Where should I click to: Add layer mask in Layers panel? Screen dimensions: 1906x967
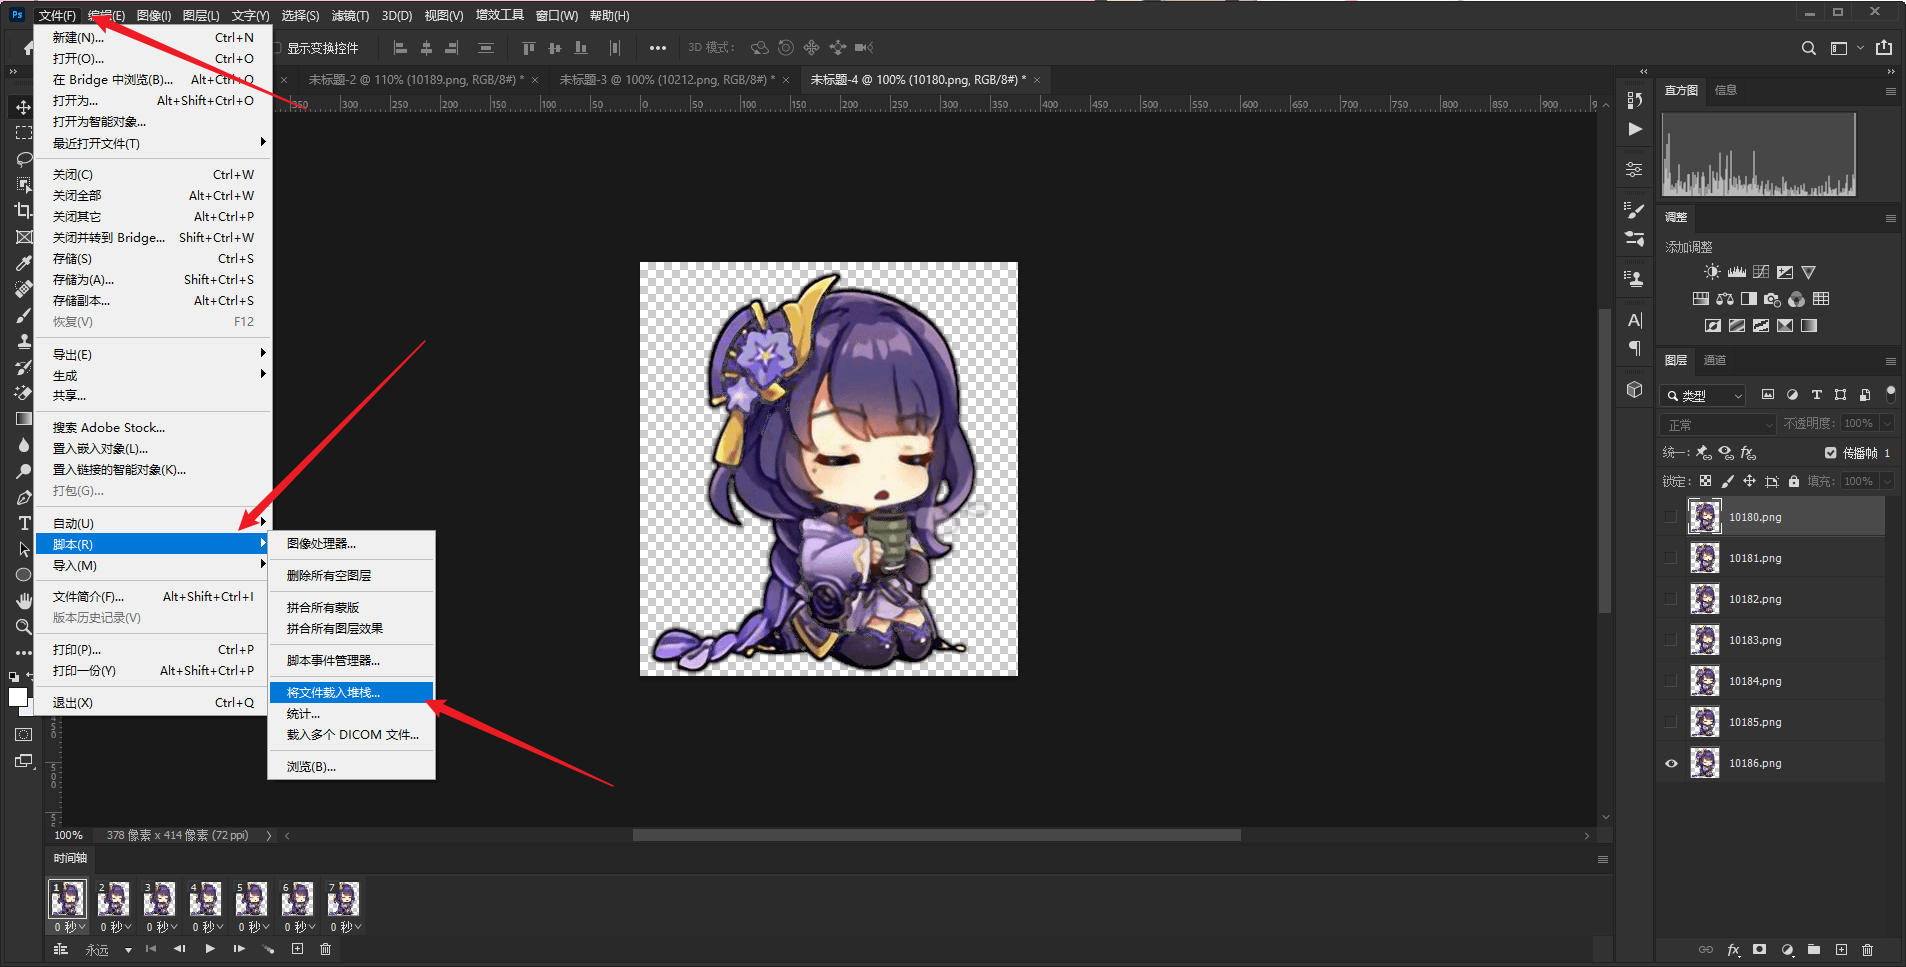(1759, 950)
